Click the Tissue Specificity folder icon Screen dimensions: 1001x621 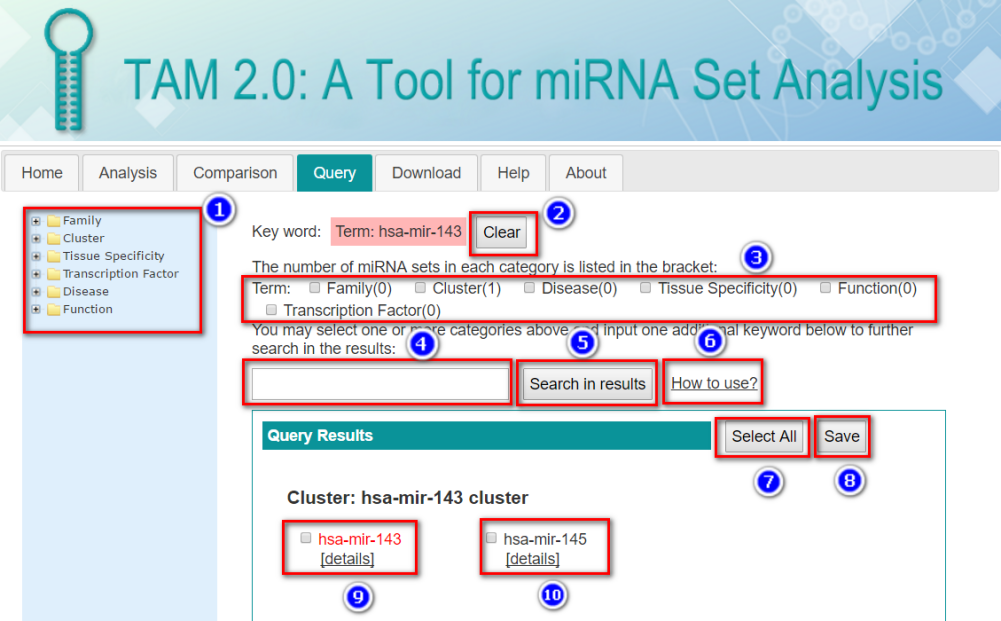(x=54, y=257)
